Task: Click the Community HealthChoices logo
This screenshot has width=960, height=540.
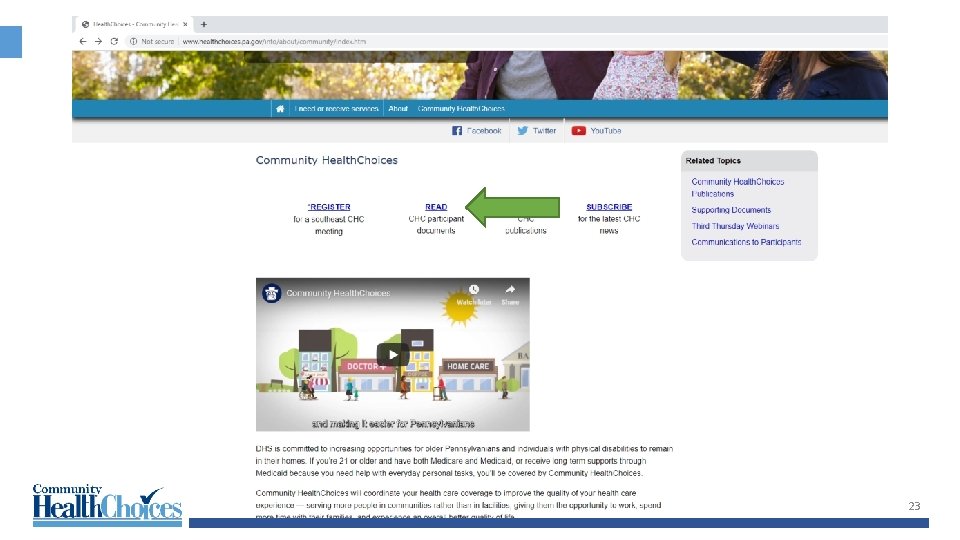Action: (x=107, y=504)
